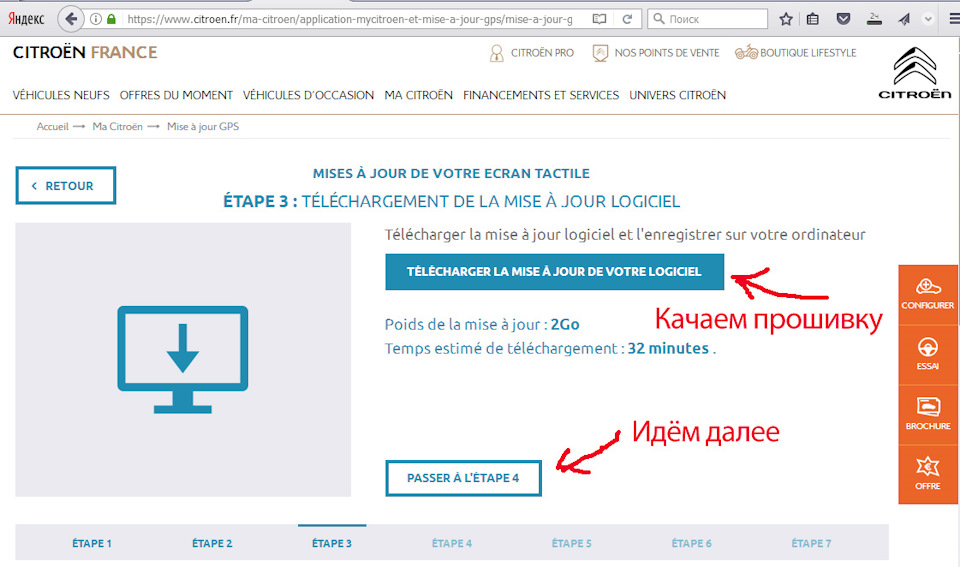Screen dimensions: 960x567
Task: Open the site information icon in the address bar
Action: click(96, 19)
